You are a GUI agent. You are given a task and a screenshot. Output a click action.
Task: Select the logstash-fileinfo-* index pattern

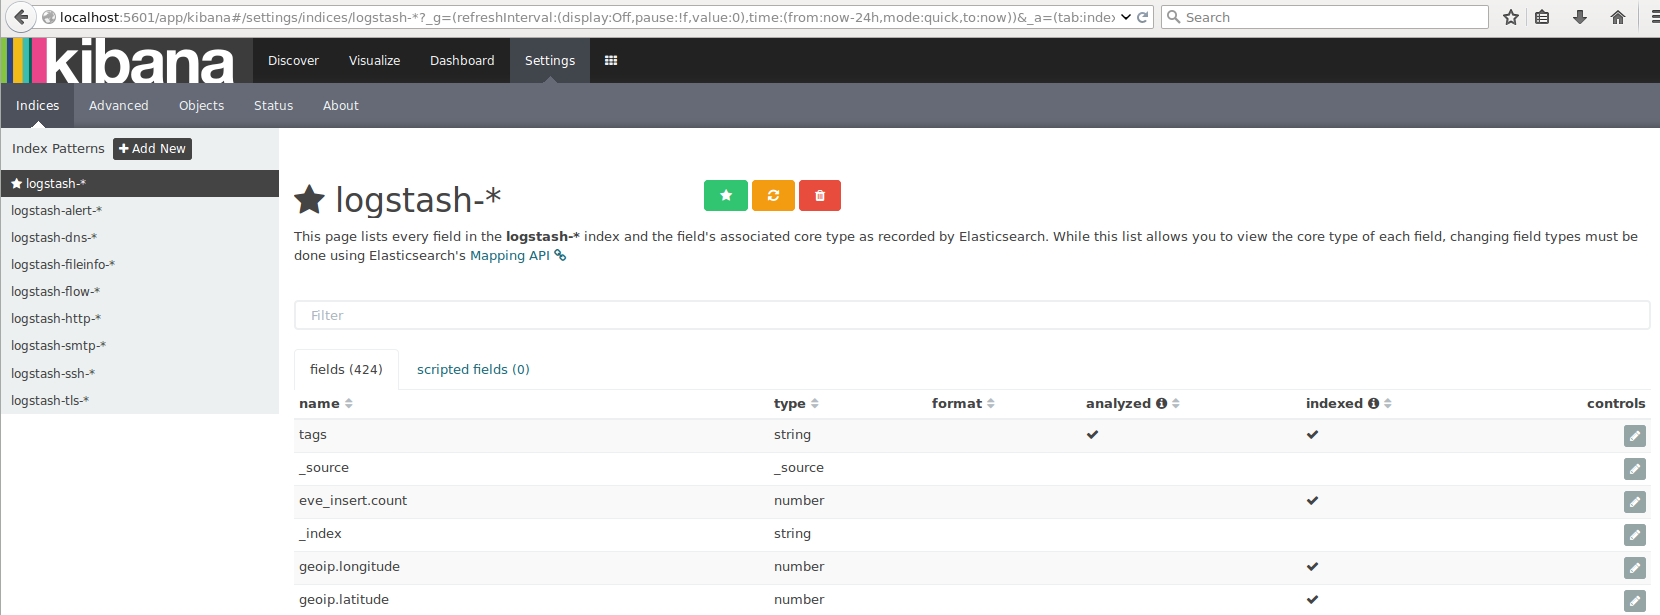coord(139,265)
